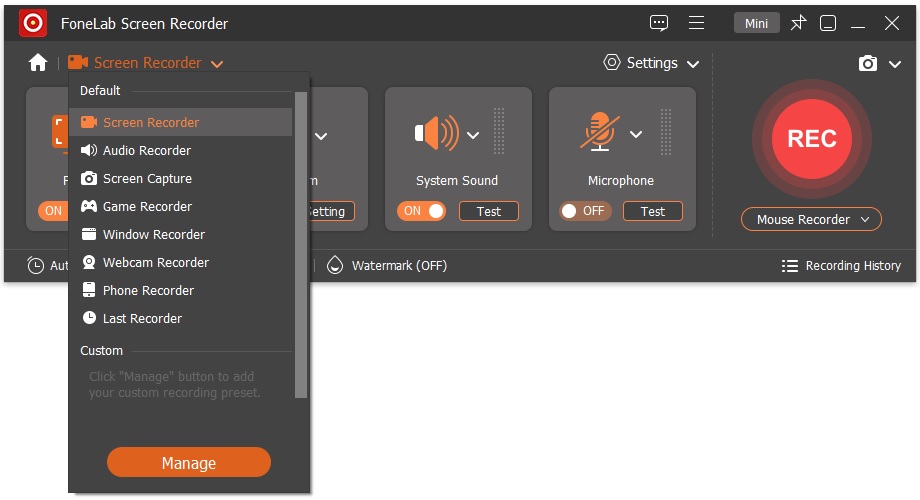This screenshot has height=500, width=920.
Task: Test the Microphone
Action: [652, 211]
